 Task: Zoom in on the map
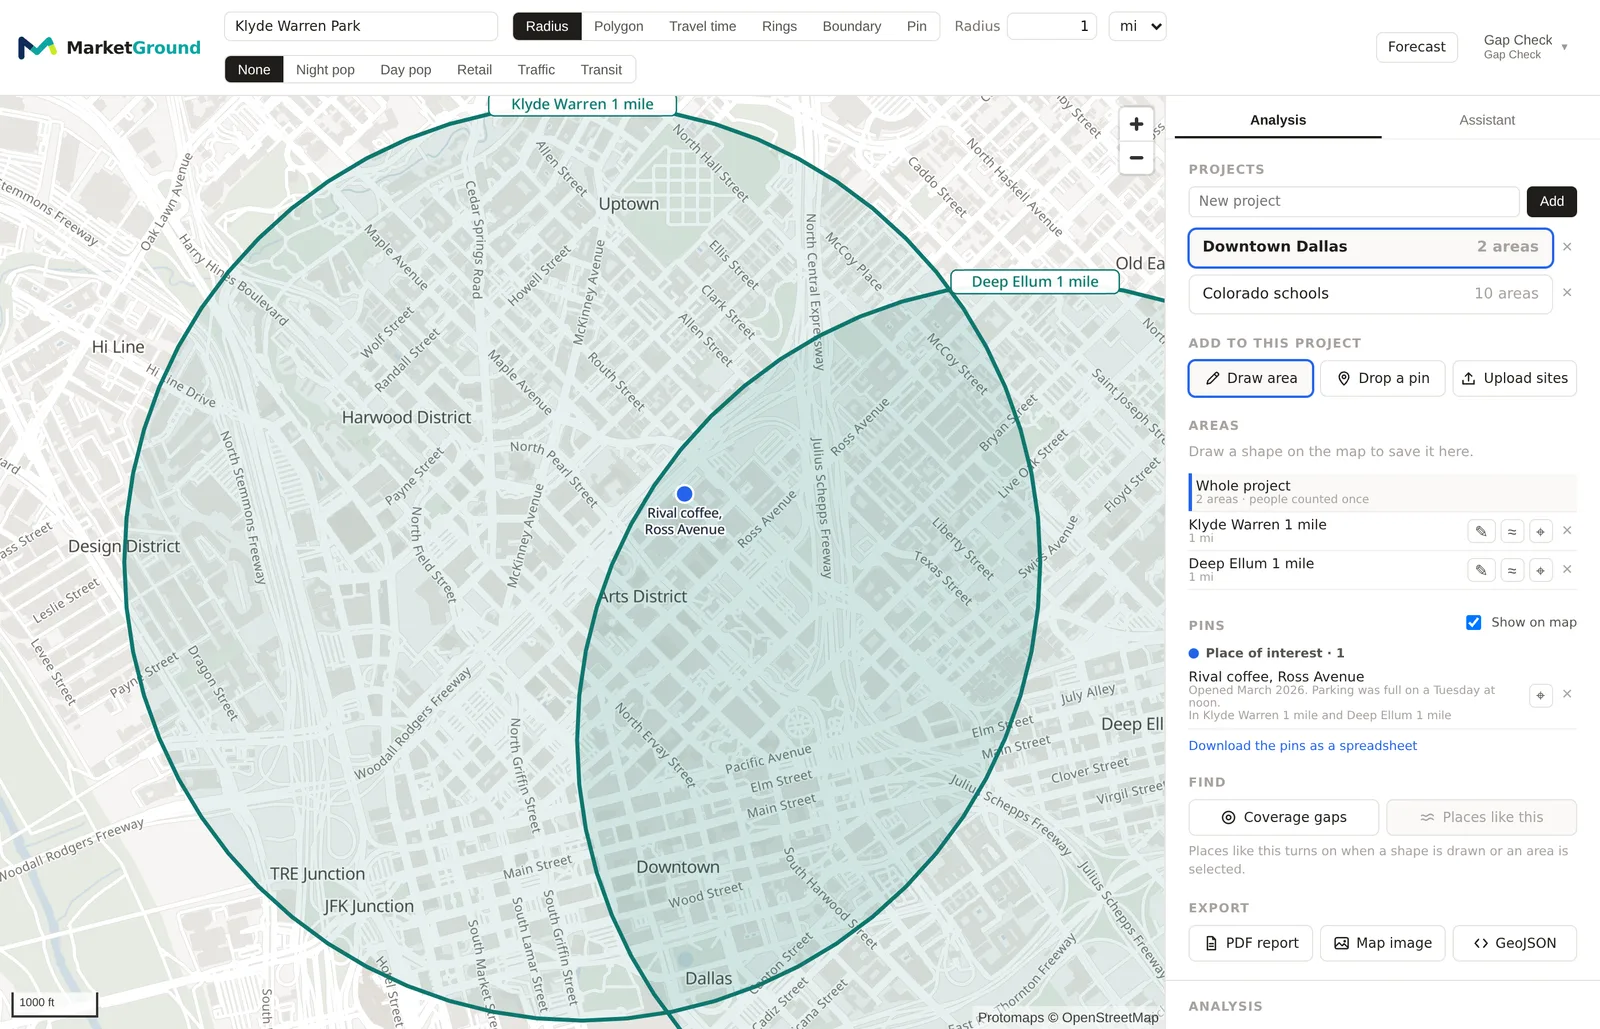(x=1136, y=124)
